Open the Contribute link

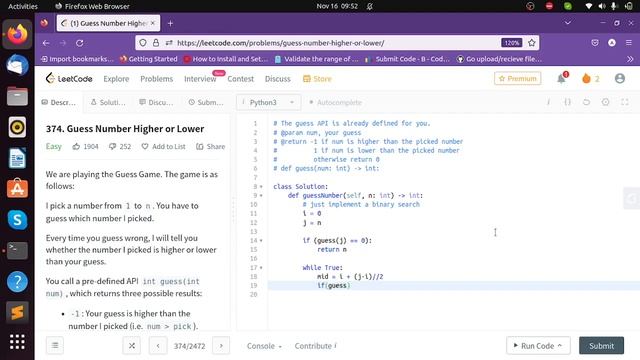[x=316, y=346]
